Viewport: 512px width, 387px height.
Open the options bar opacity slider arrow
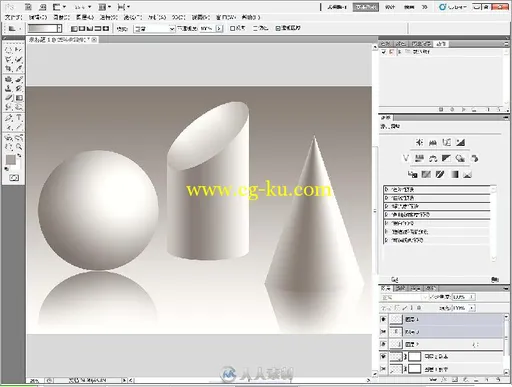point(219,29)
